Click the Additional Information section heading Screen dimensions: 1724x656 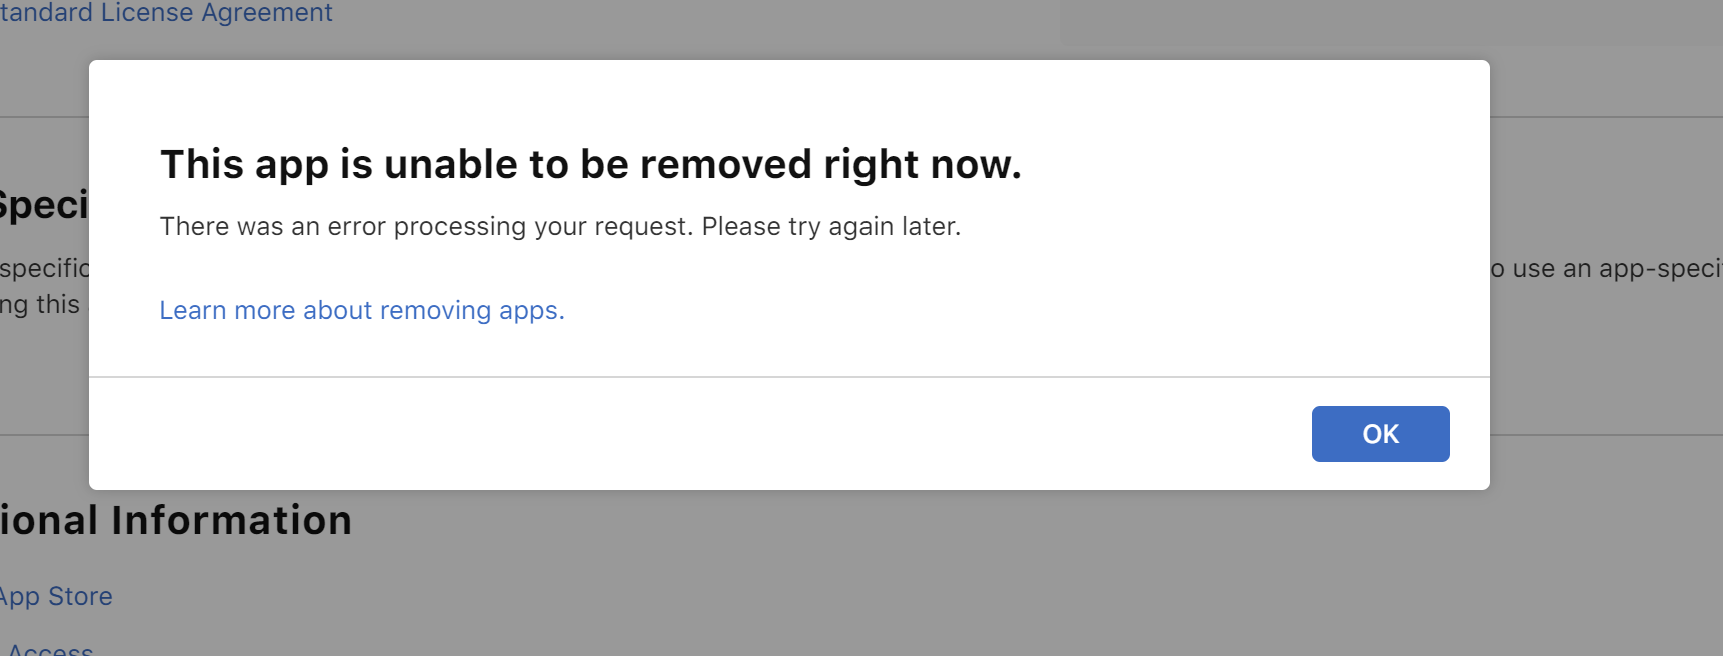176,521
